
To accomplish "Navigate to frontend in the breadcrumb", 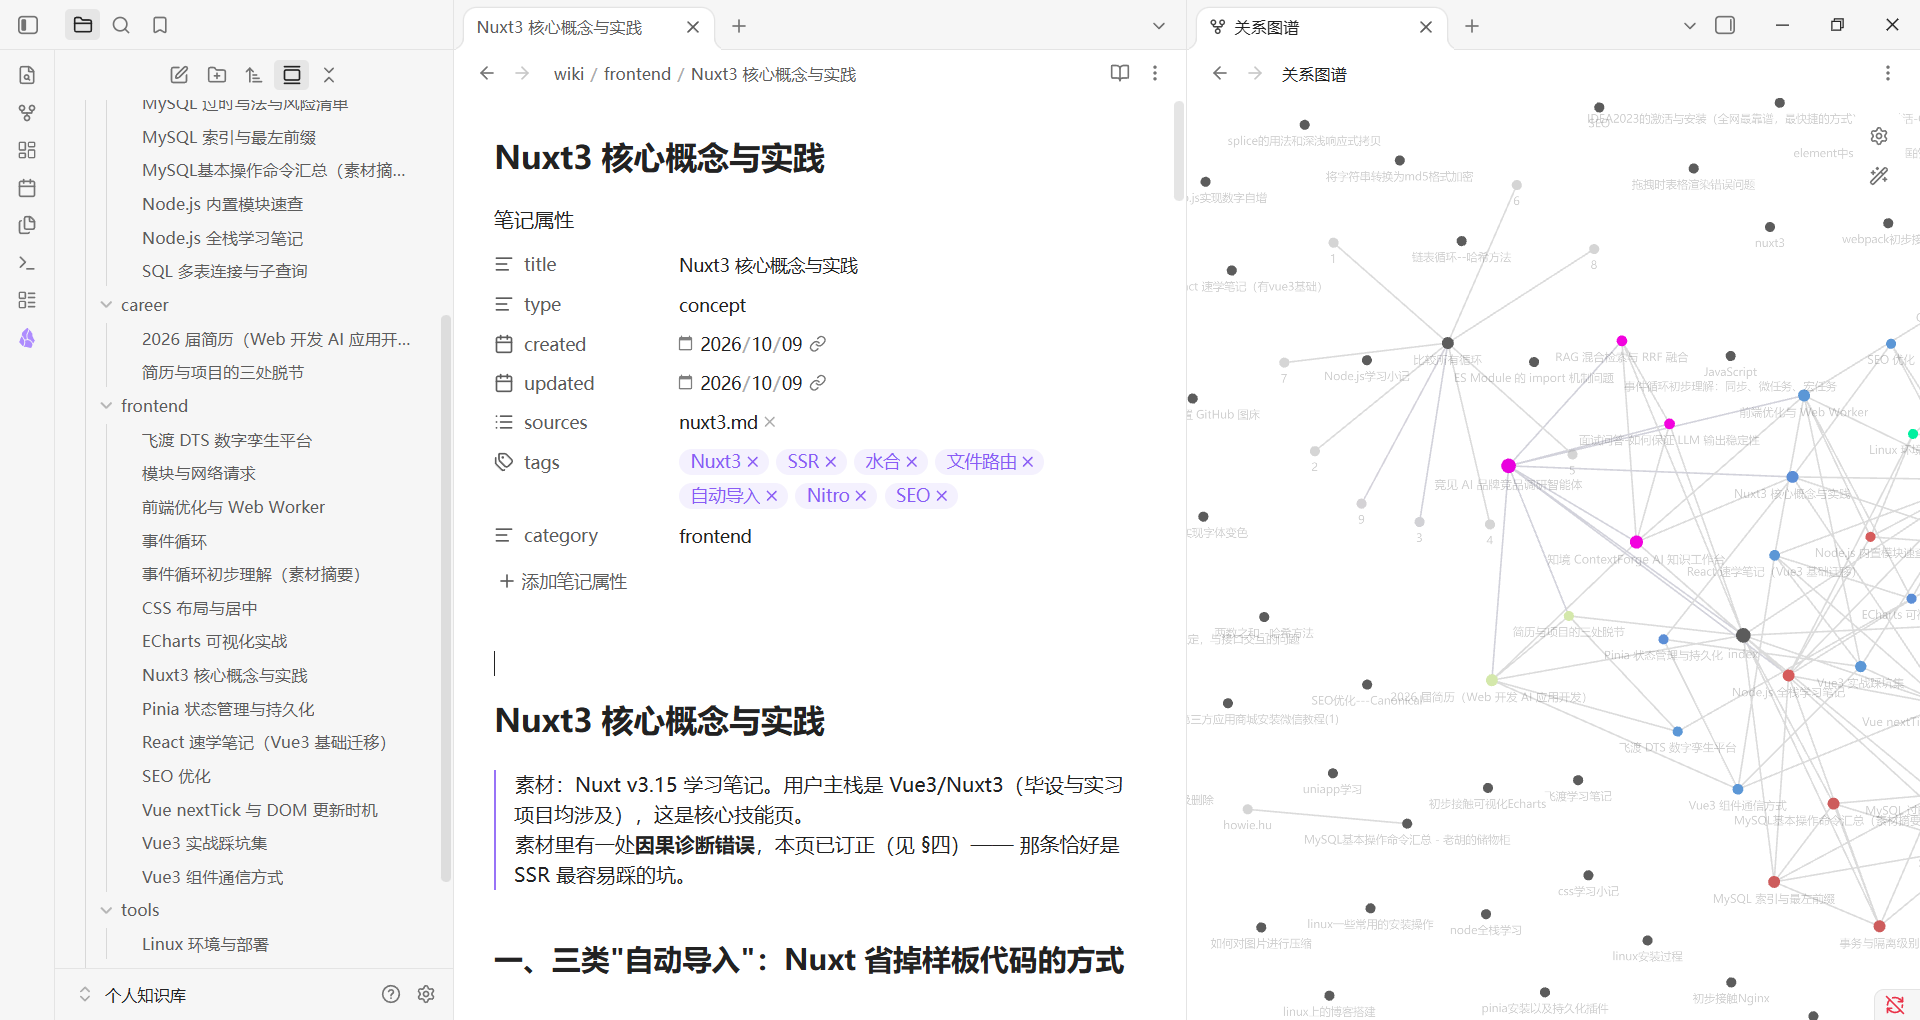I will click(x=637, y=74).
